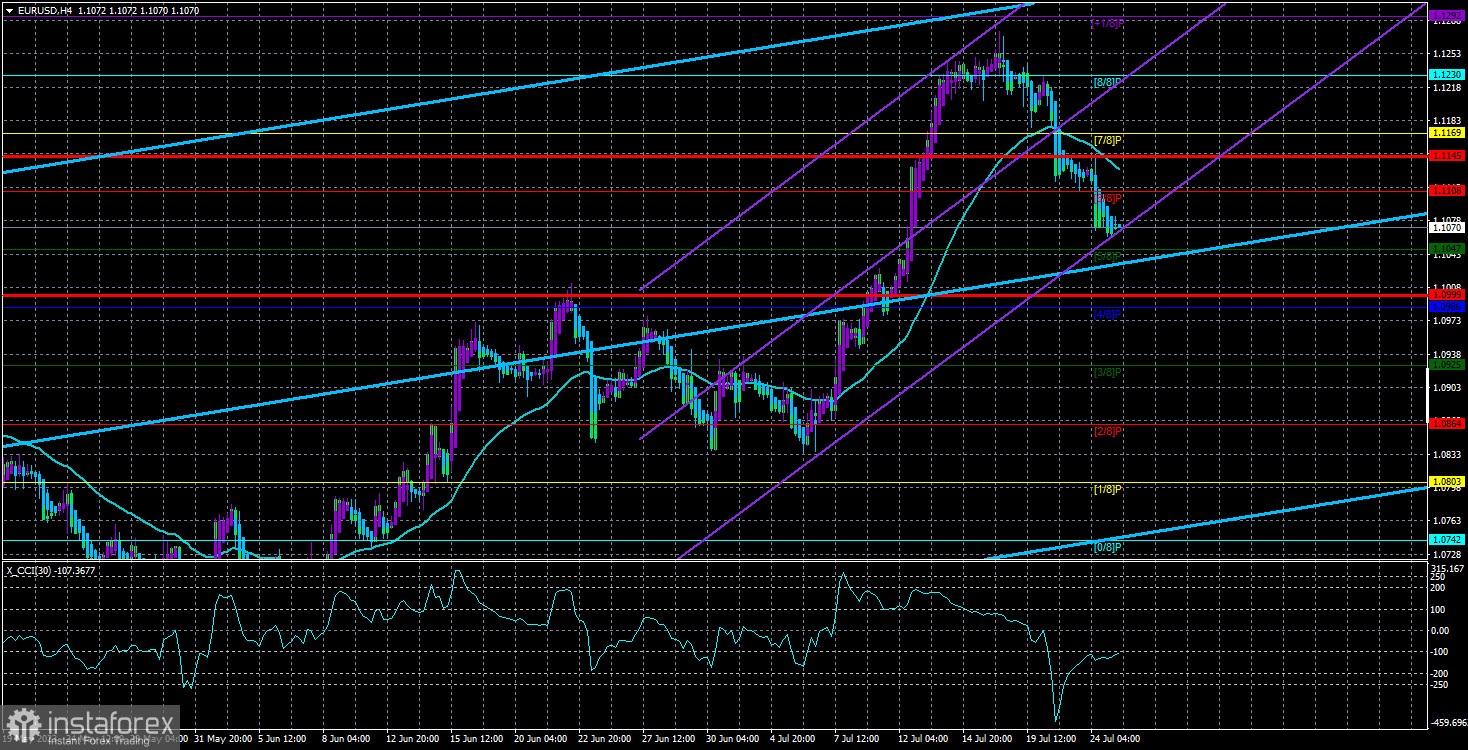
Task: Click the 1.0742 price tag
Action: pyautogui.click(x=1447, y=540)
